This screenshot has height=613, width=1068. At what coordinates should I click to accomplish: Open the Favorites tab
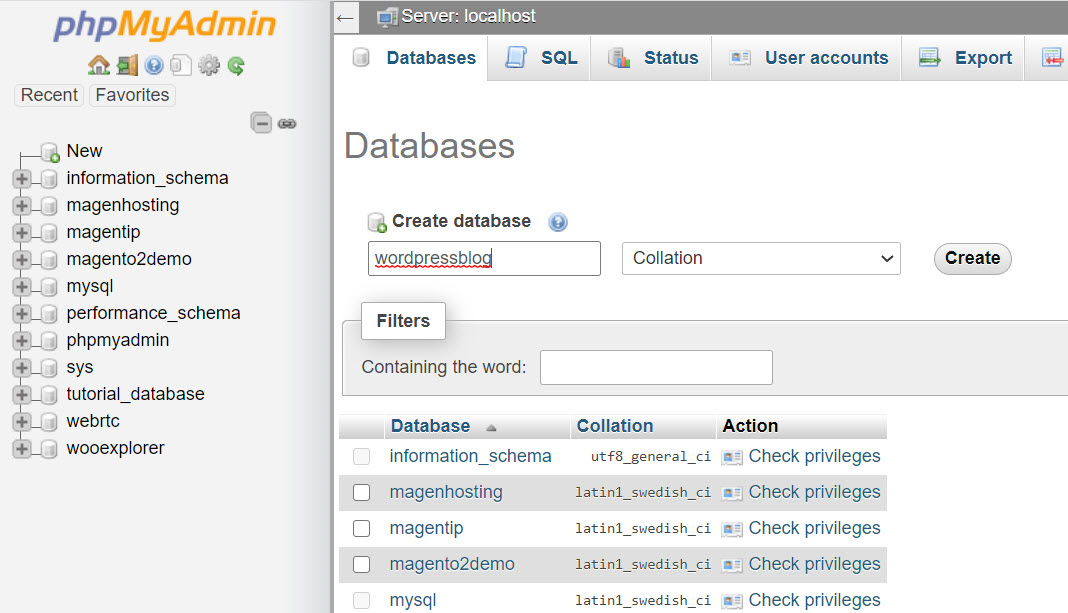(x=132, y=95)
